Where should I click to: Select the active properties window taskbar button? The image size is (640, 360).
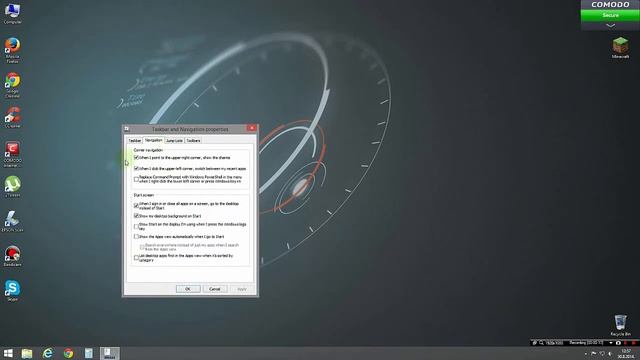point(109,353)
